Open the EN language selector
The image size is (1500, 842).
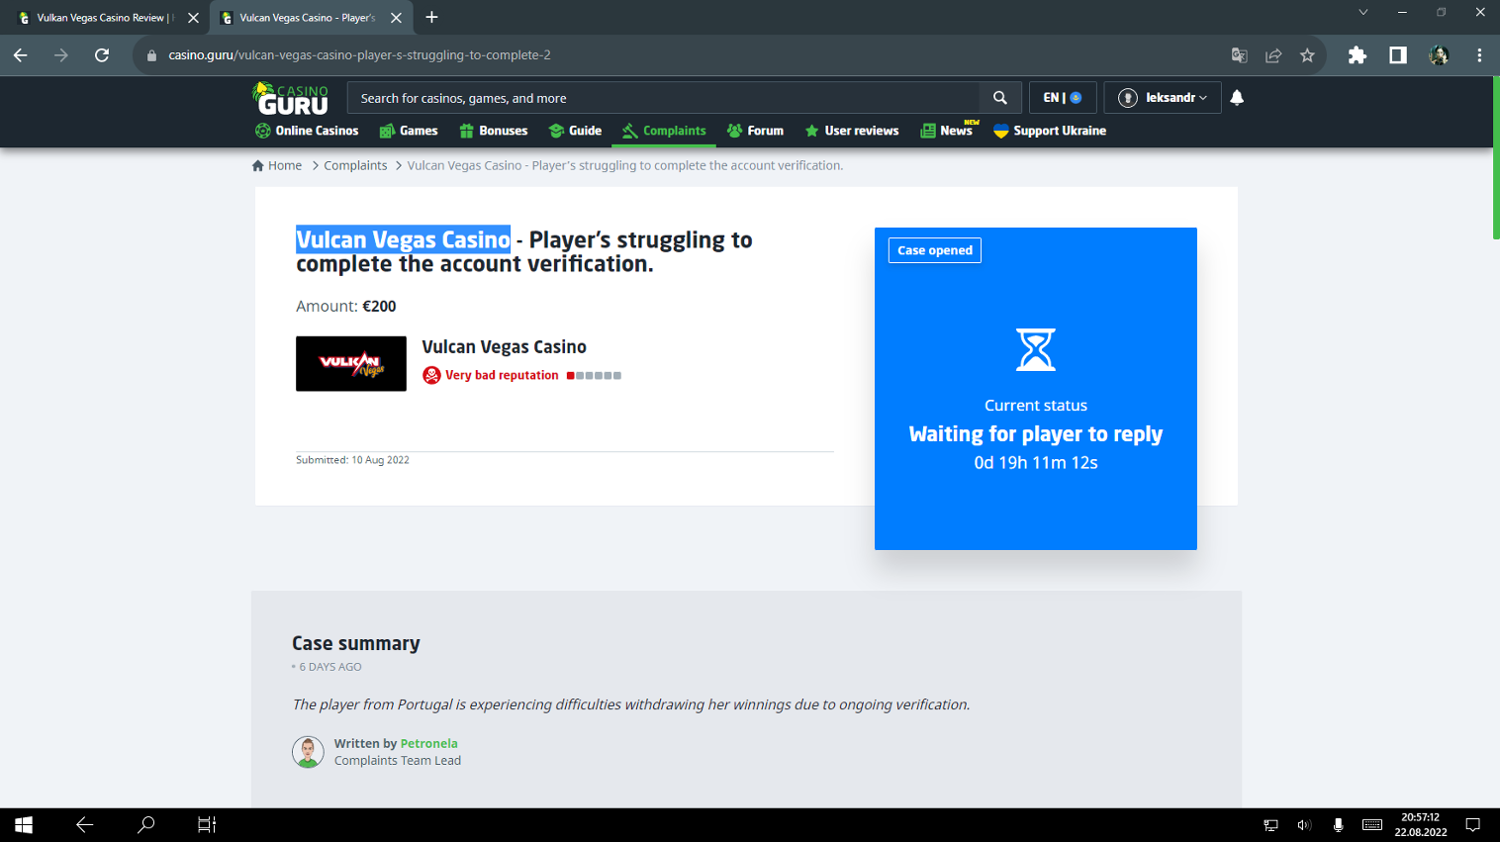tap(1061, 98)
